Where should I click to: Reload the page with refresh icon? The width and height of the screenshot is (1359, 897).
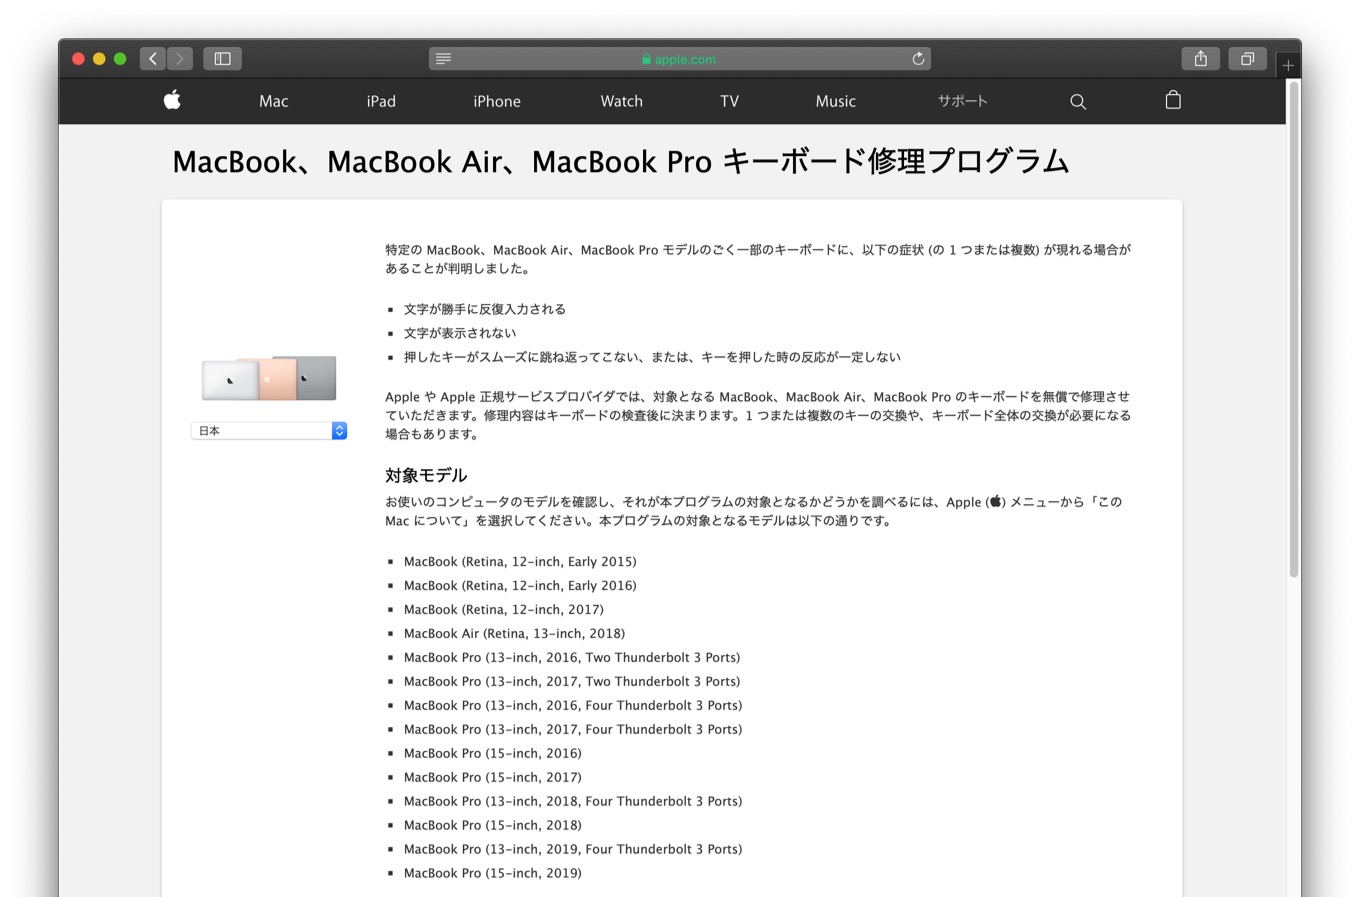918,59
